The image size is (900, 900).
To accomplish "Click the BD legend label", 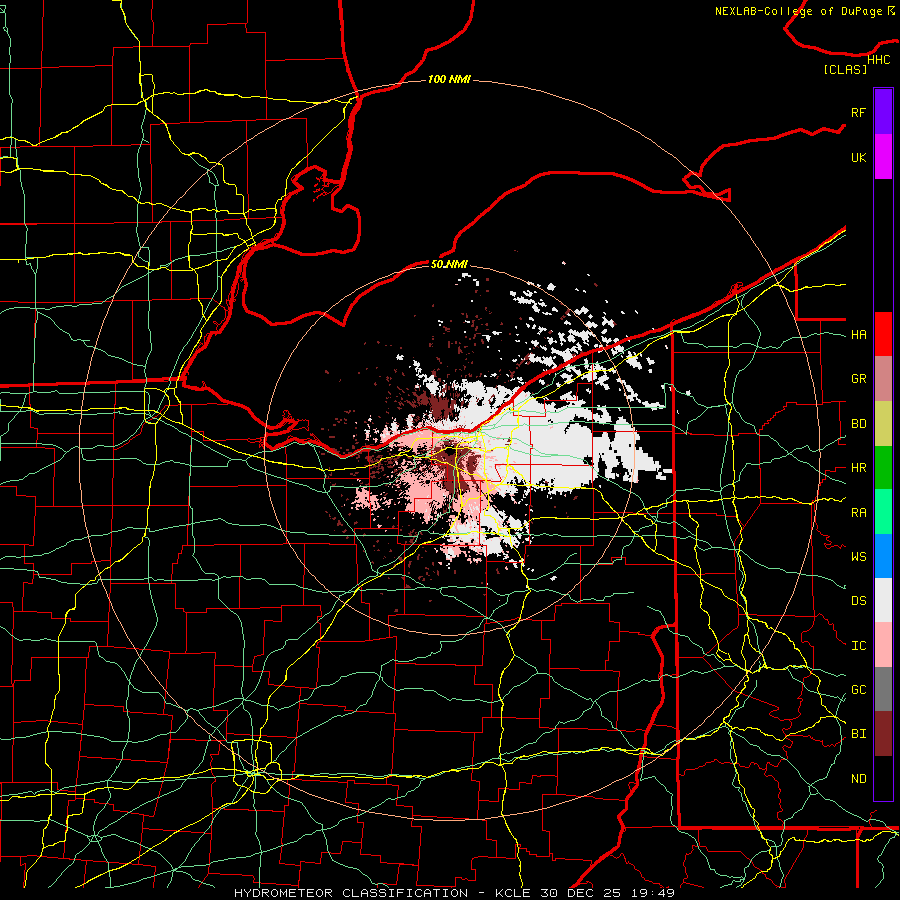I will click(x=858, y=424).
